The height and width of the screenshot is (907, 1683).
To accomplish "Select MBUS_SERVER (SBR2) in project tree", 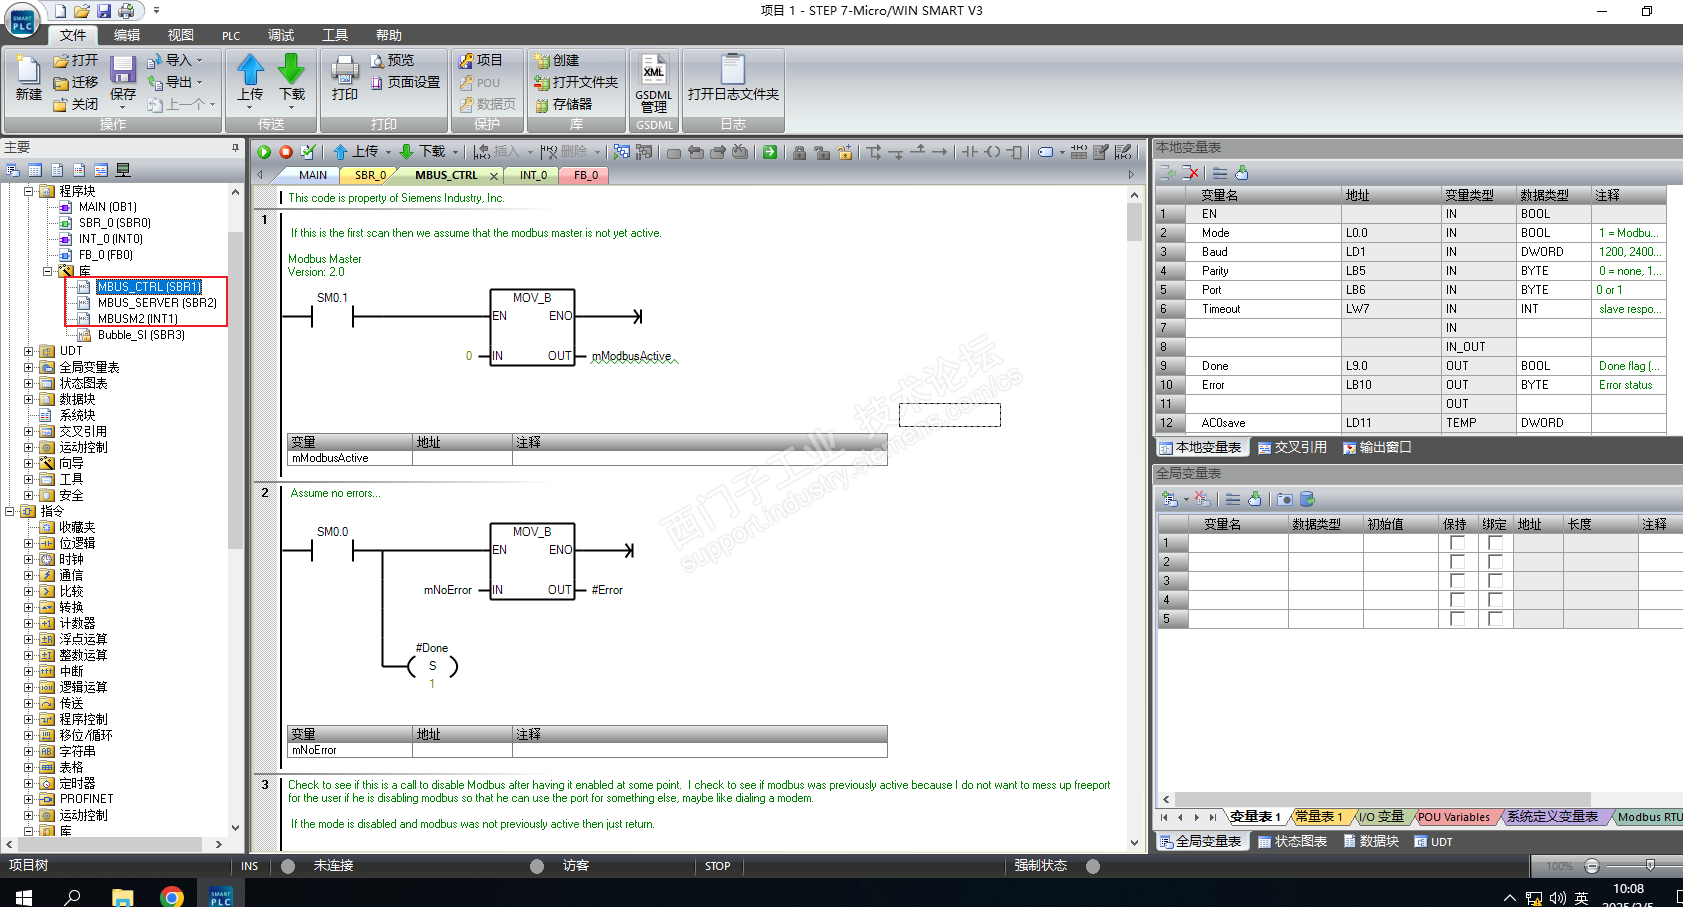I will click(157, 303).
